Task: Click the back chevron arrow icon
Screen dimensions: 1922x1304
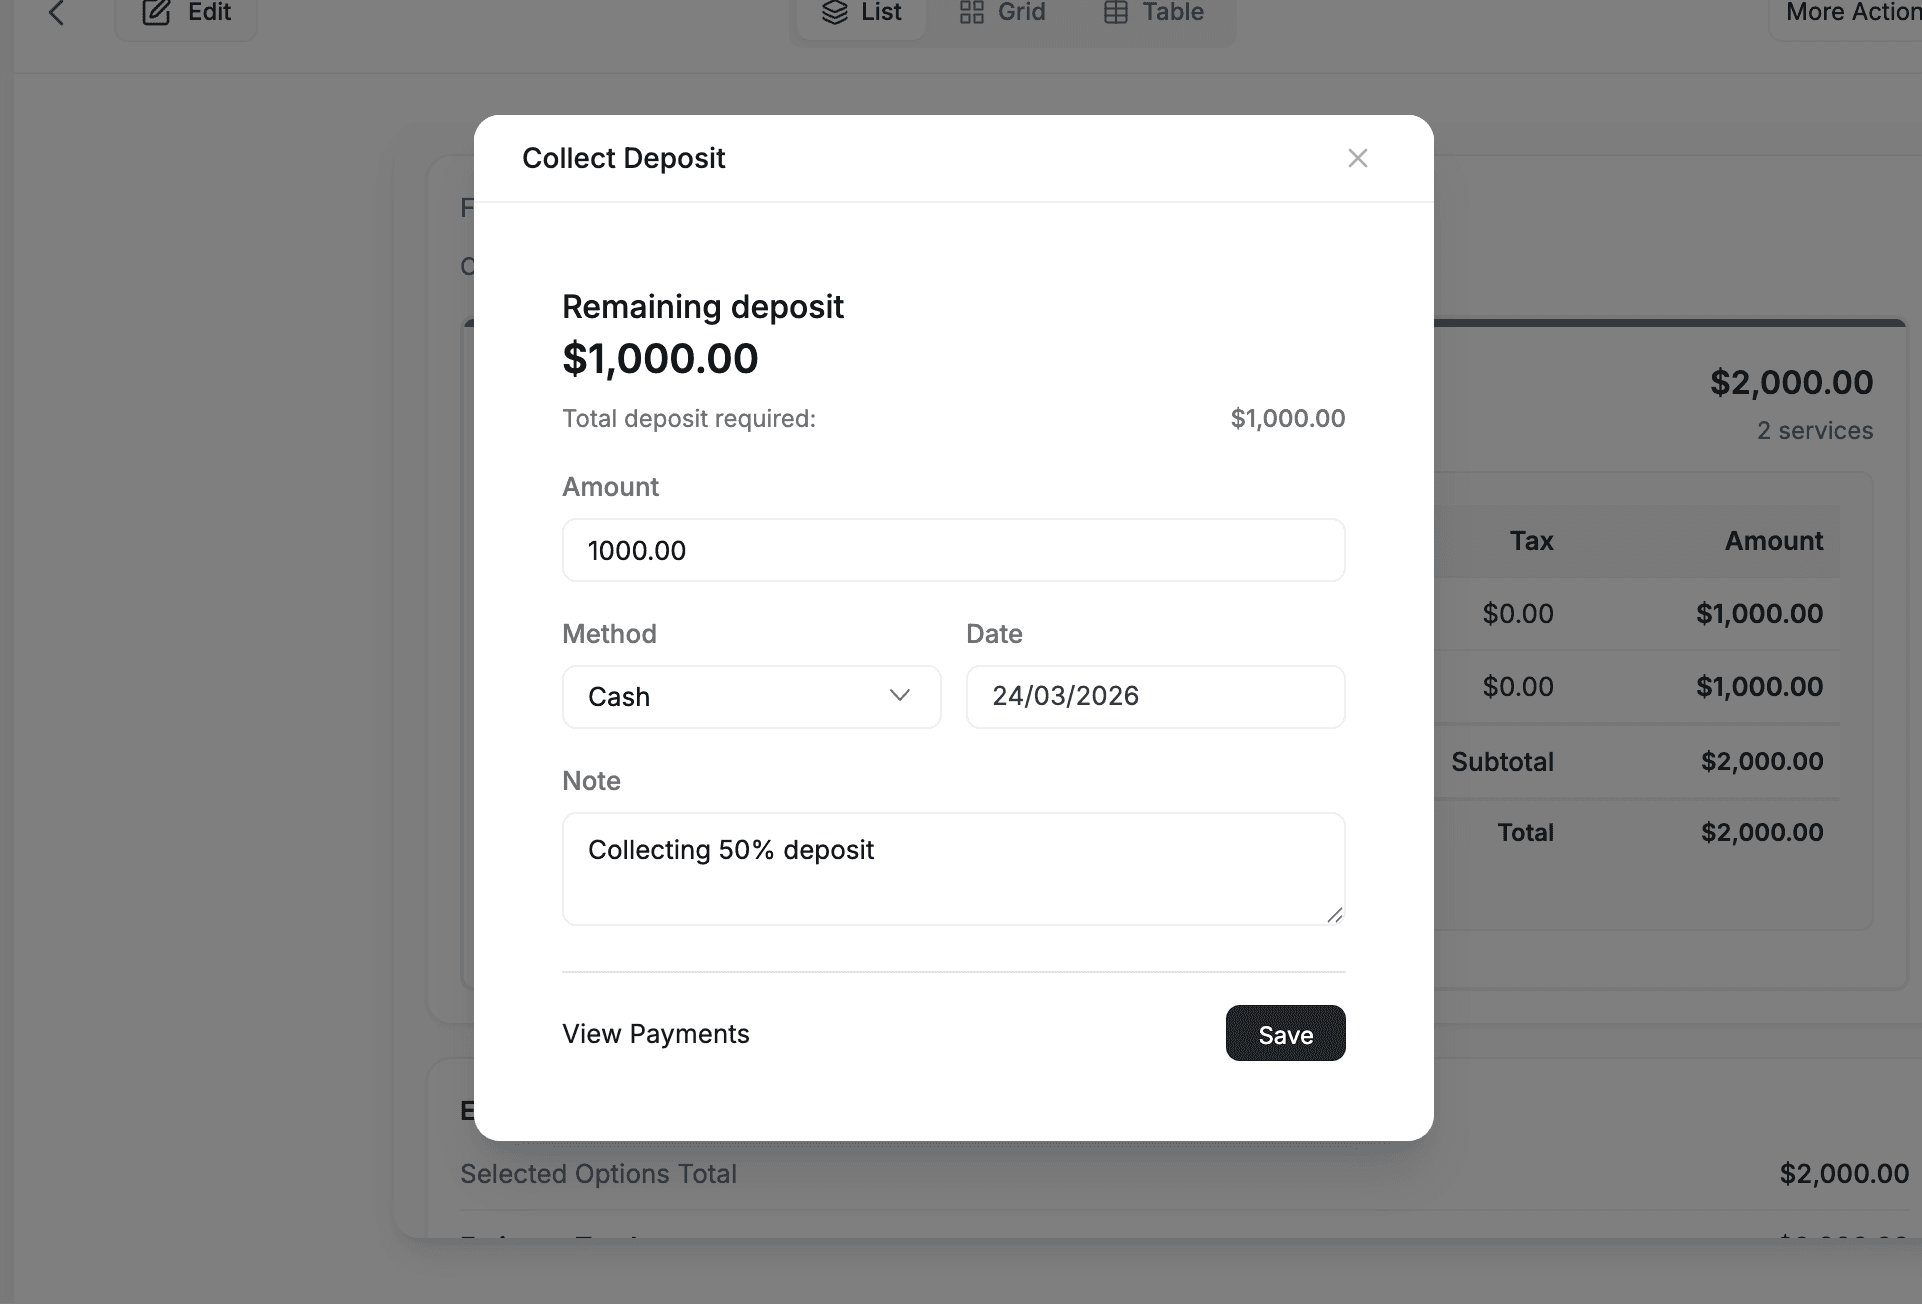Action: pos(57,14)
